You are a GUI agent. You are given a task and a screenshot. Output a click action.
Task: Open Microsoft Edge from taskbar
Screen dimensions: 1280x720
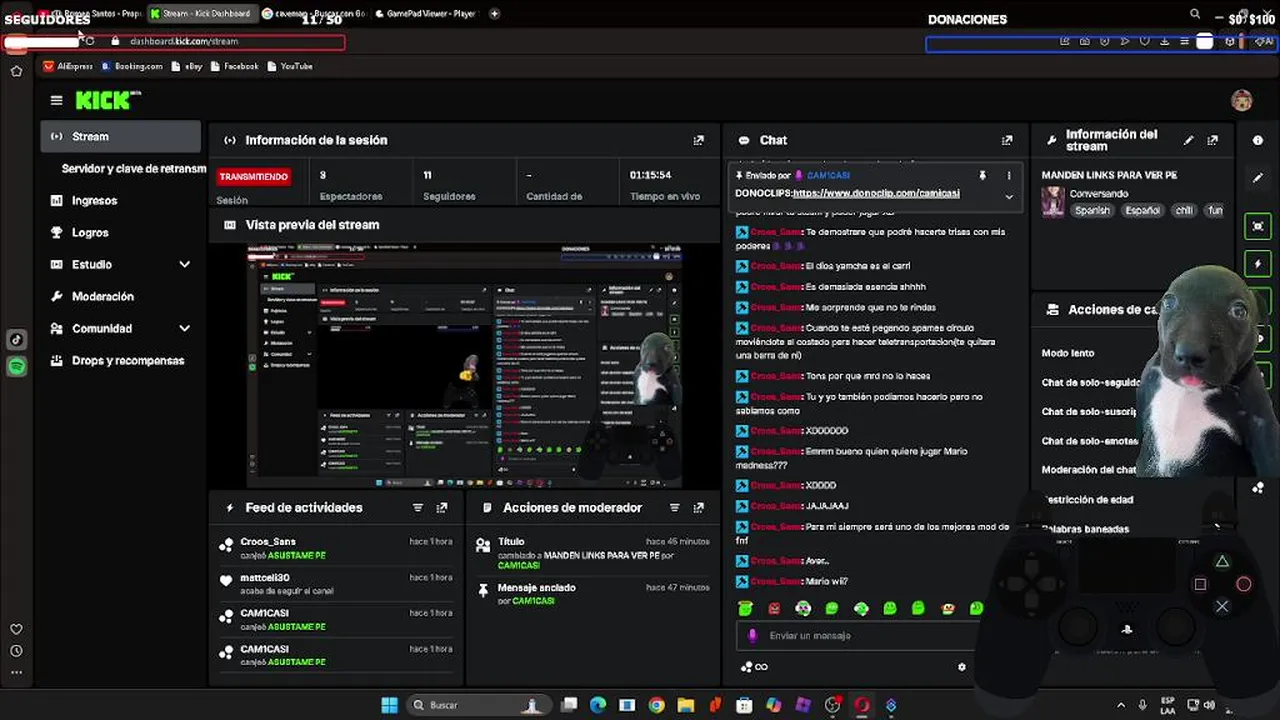click(x=598, y=705)
